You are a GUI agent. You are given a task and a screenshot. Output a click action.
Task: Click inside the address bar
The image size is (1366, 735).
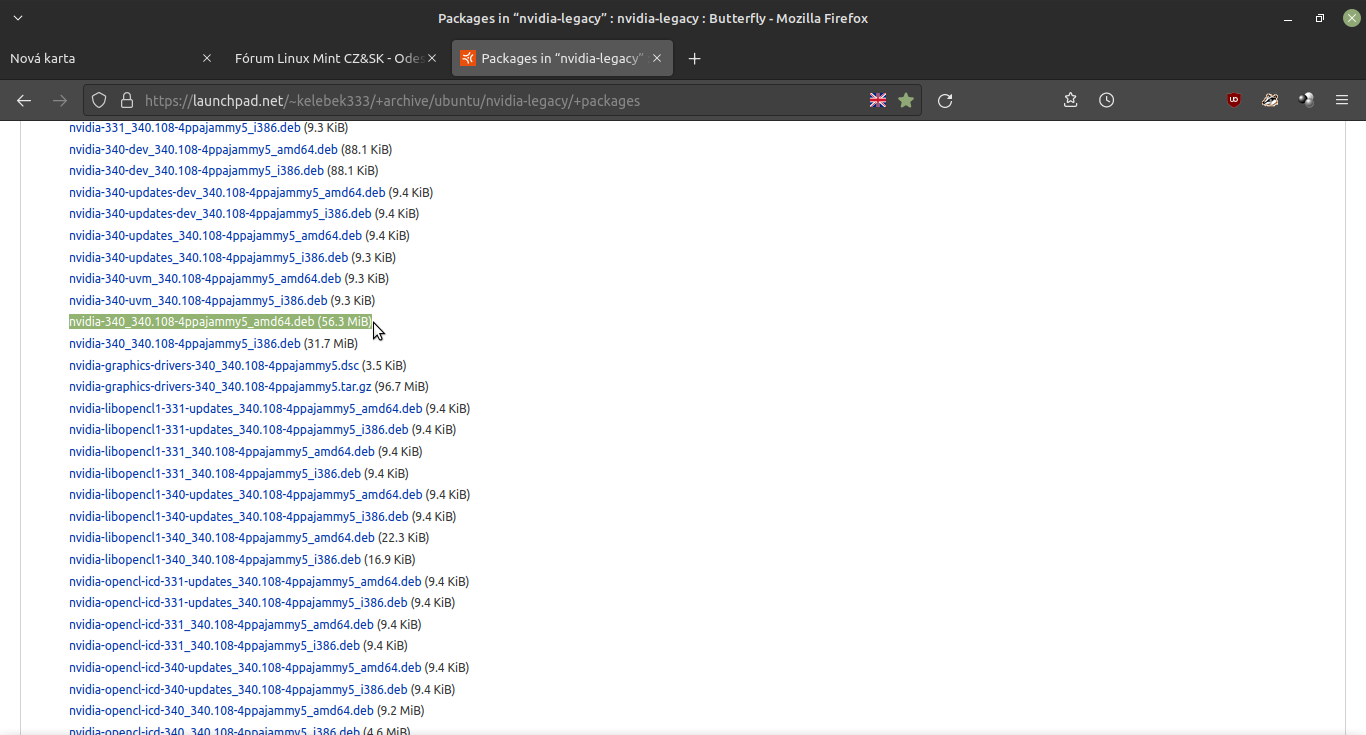point(500,100)
